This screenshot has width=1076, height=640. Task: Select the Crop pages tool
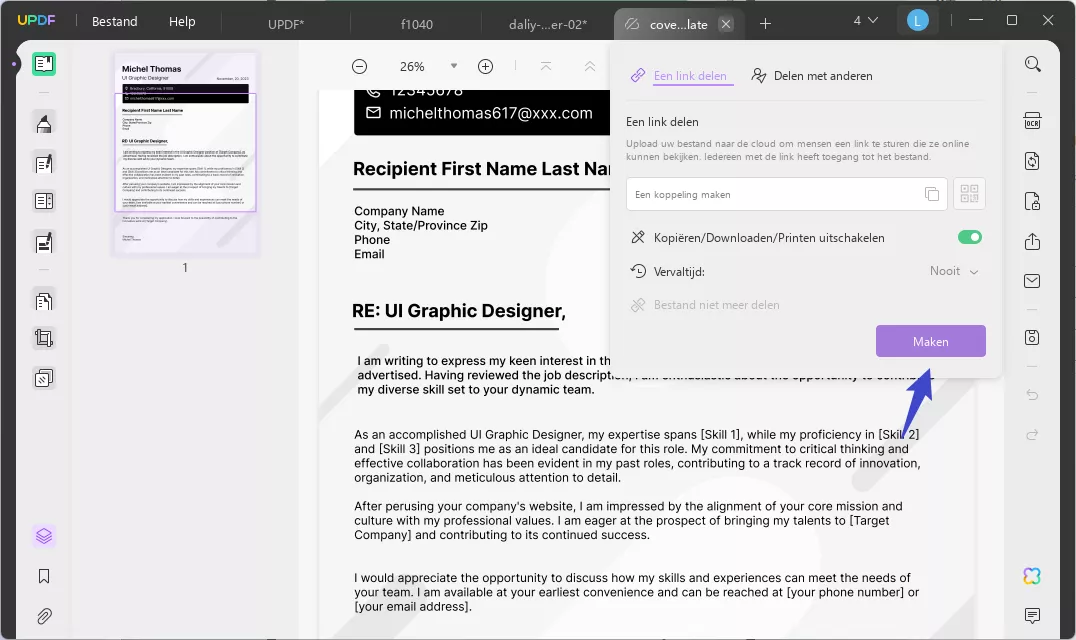click(x=44, y=338)
